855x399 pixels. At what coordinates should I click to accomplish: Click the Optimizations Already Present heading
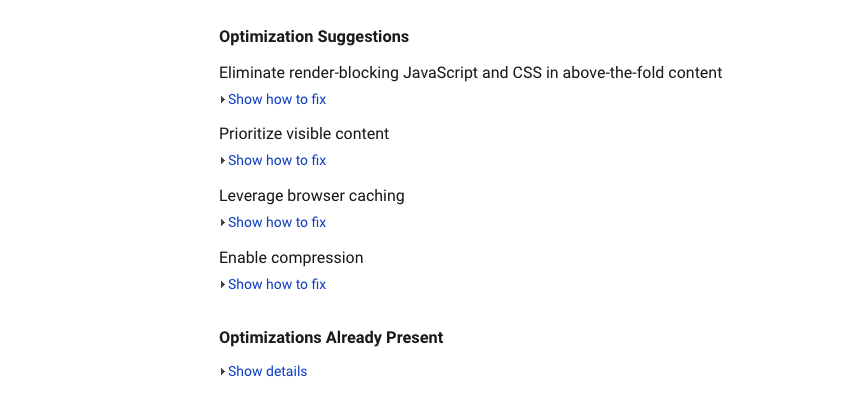[x=331, y=337]
